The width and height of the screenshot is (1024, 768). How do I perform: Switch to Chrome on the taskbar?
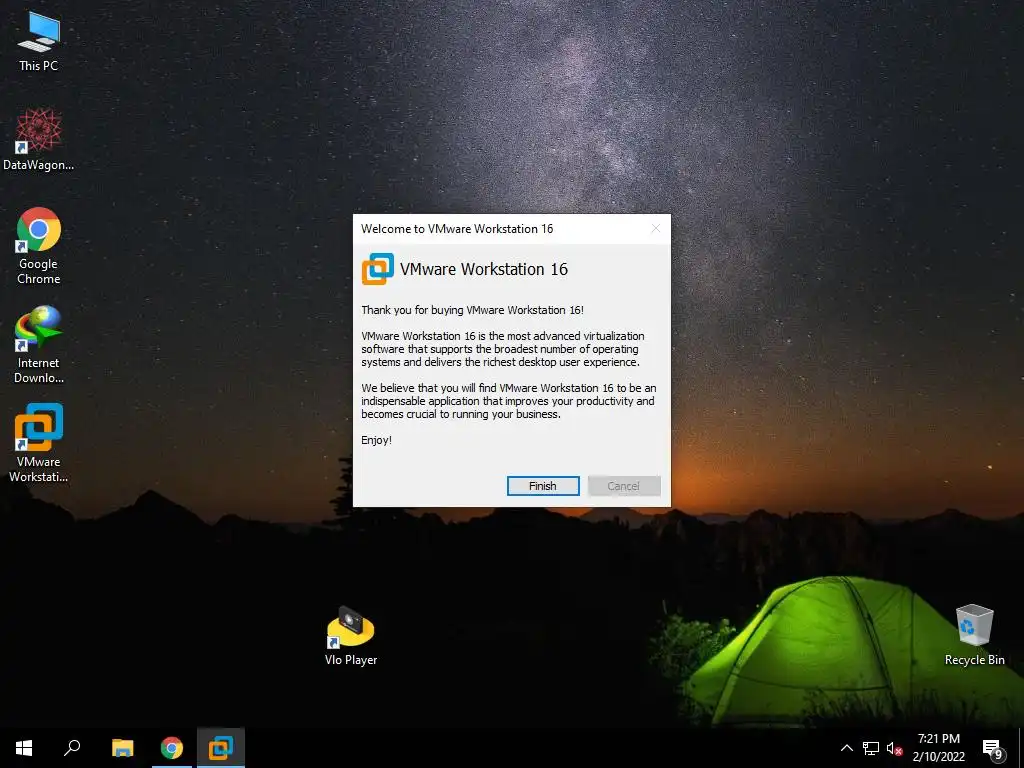click(172, 748)
